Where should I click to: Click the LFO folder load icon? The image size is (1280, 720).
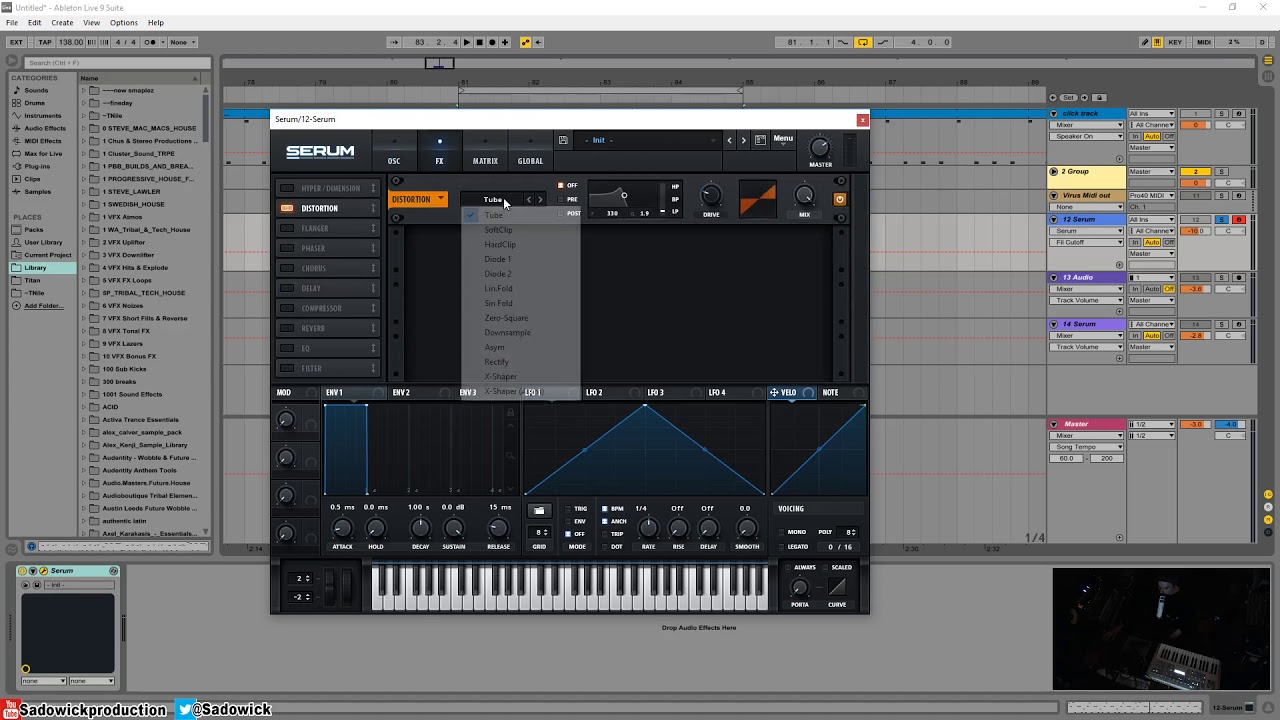point(539,510)
